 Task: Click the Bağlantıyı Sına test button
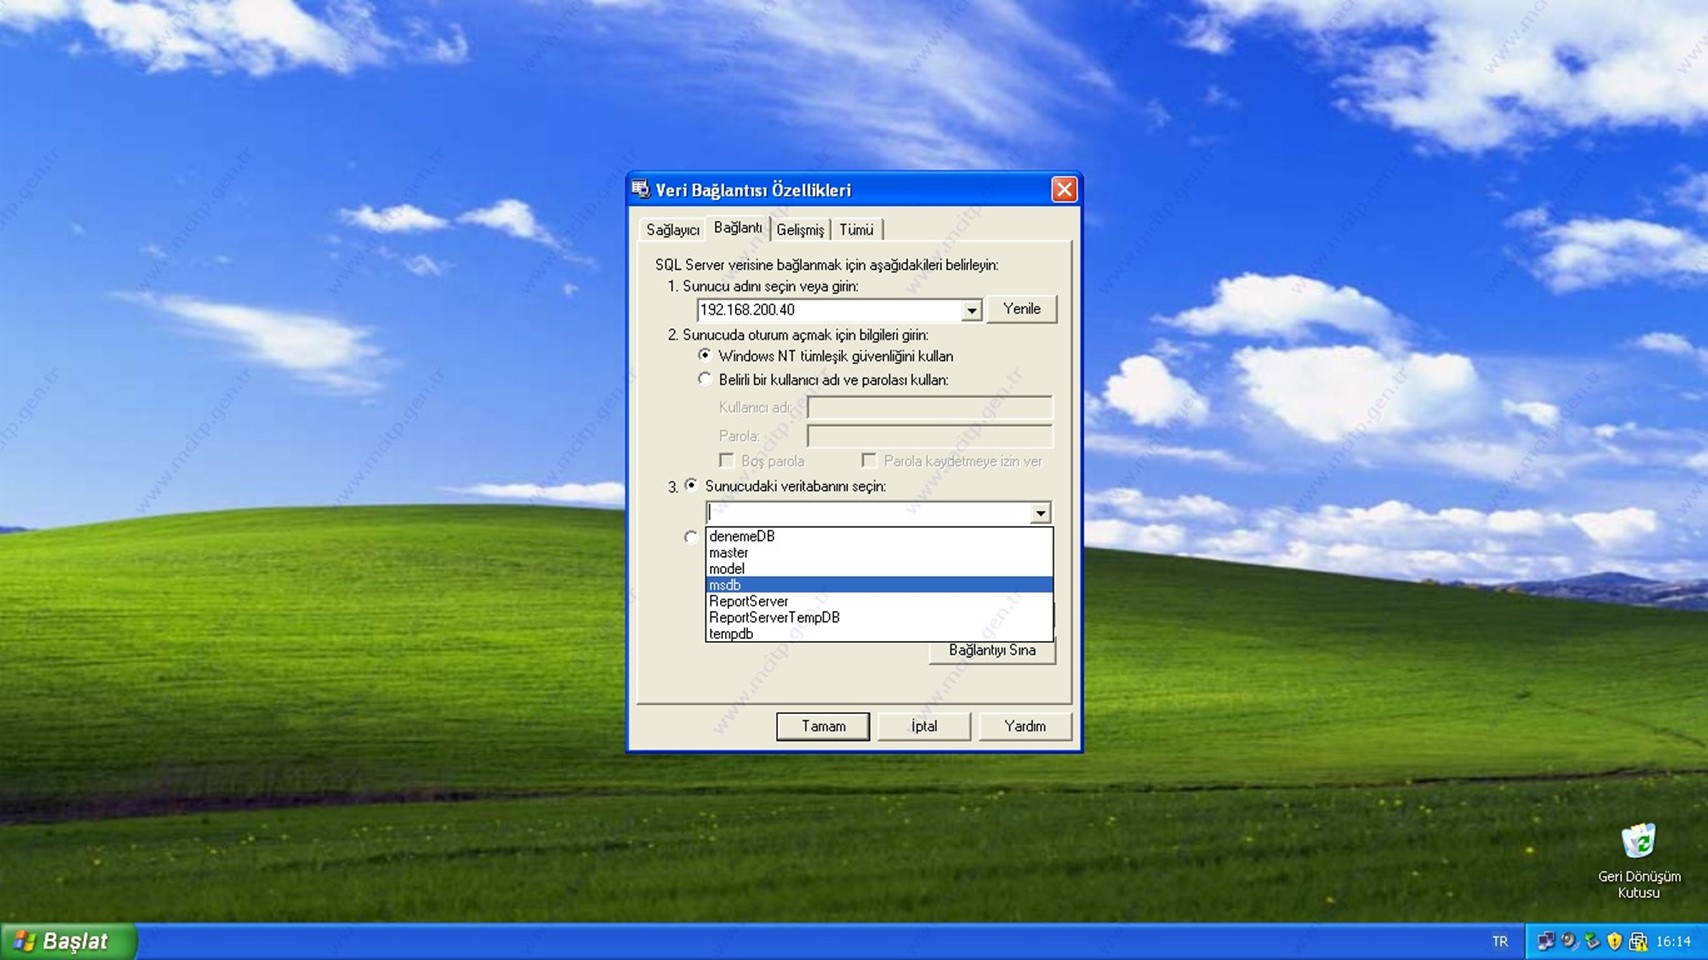point(992,651)
